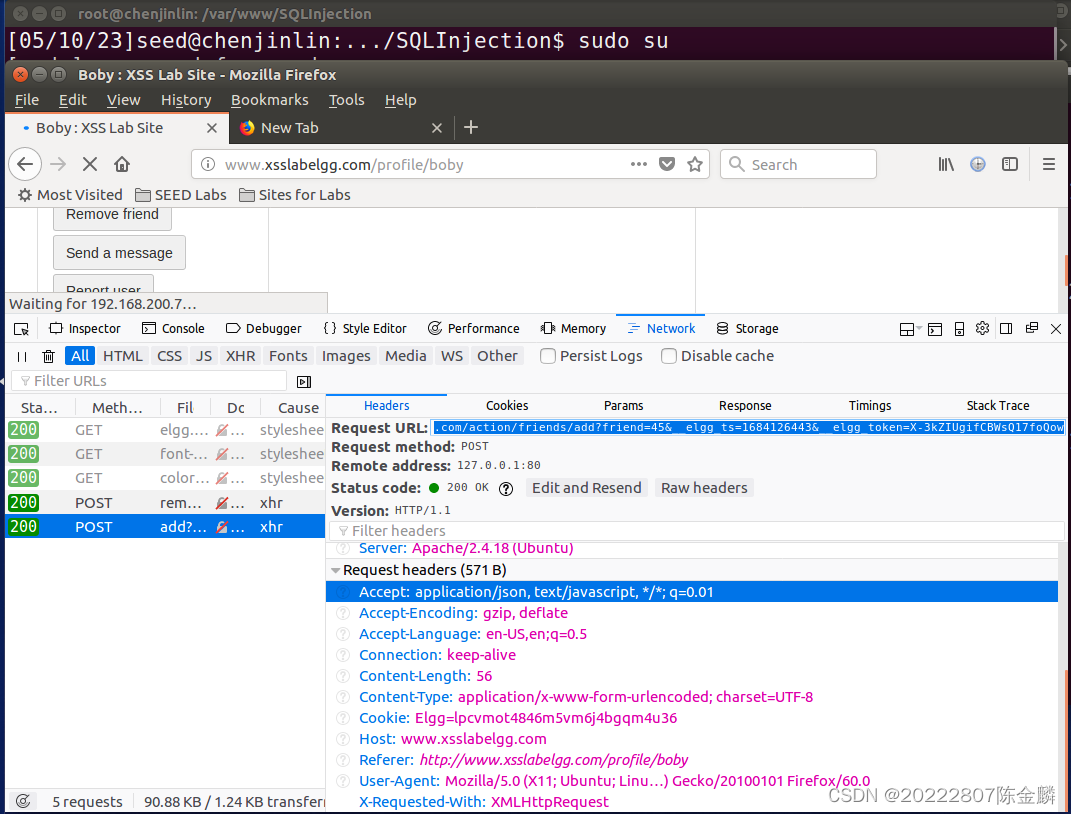
Task: Dock devtools to the side of the window
Action: [1006, 329]
